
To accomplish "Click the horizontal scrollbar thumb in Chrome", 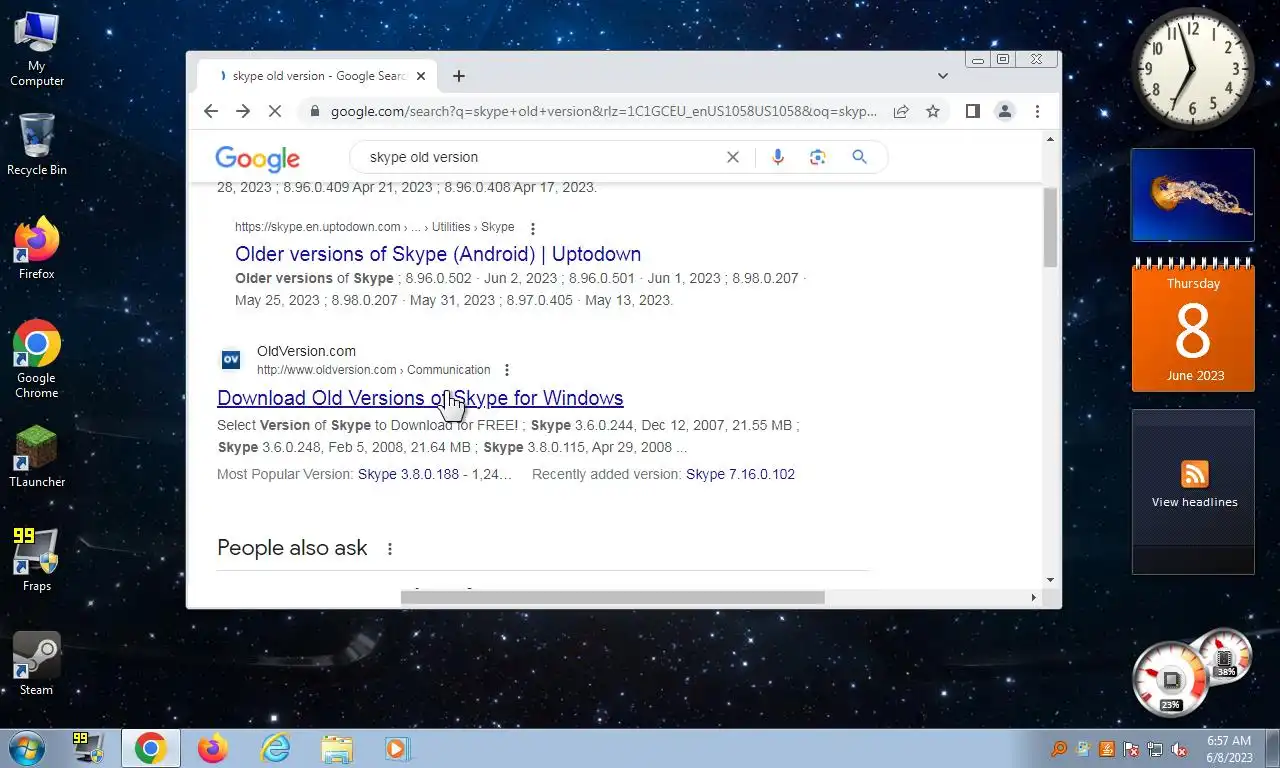I will [x=612, y=597].
